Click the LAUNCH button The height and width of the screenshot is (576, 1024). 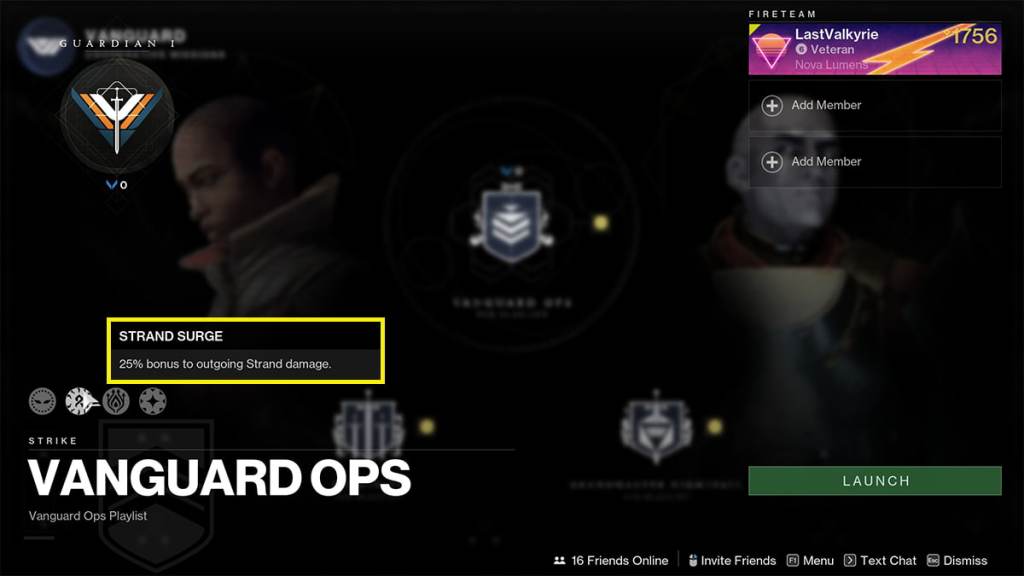874,481
